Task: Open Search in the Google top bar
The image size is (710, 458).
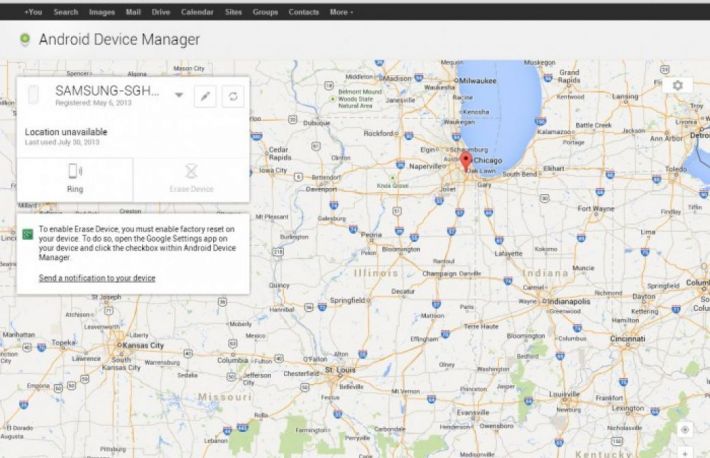Action: 66,12
